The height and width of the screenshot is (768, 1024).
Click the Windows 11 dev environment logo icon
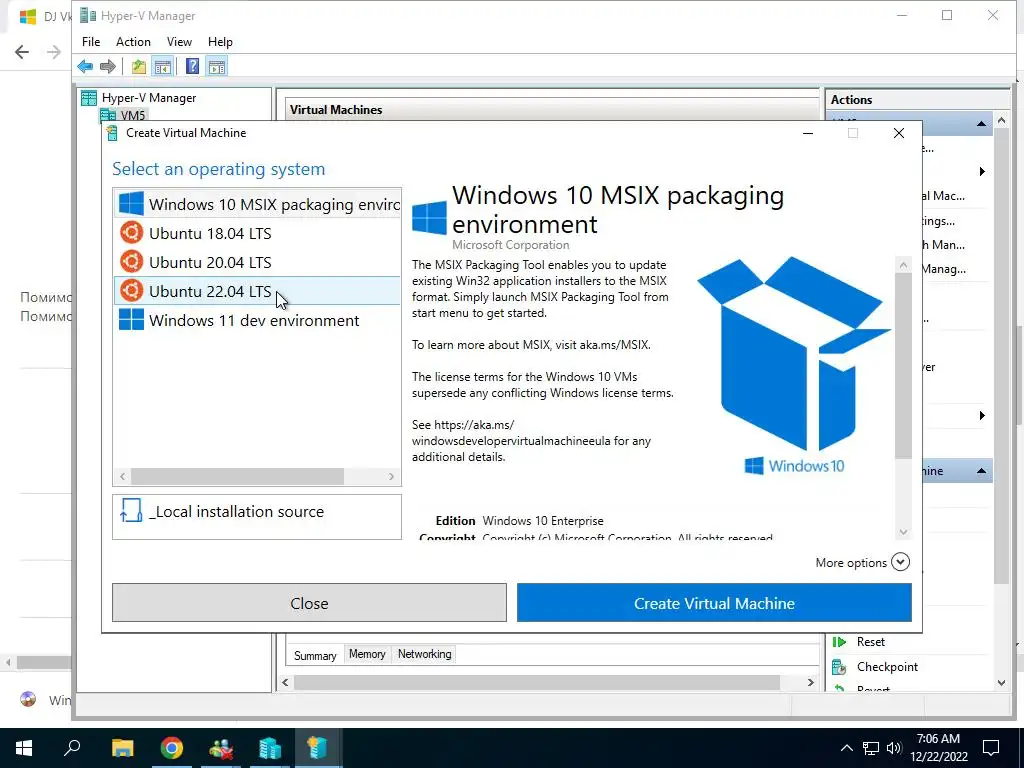tap(131, 319)
